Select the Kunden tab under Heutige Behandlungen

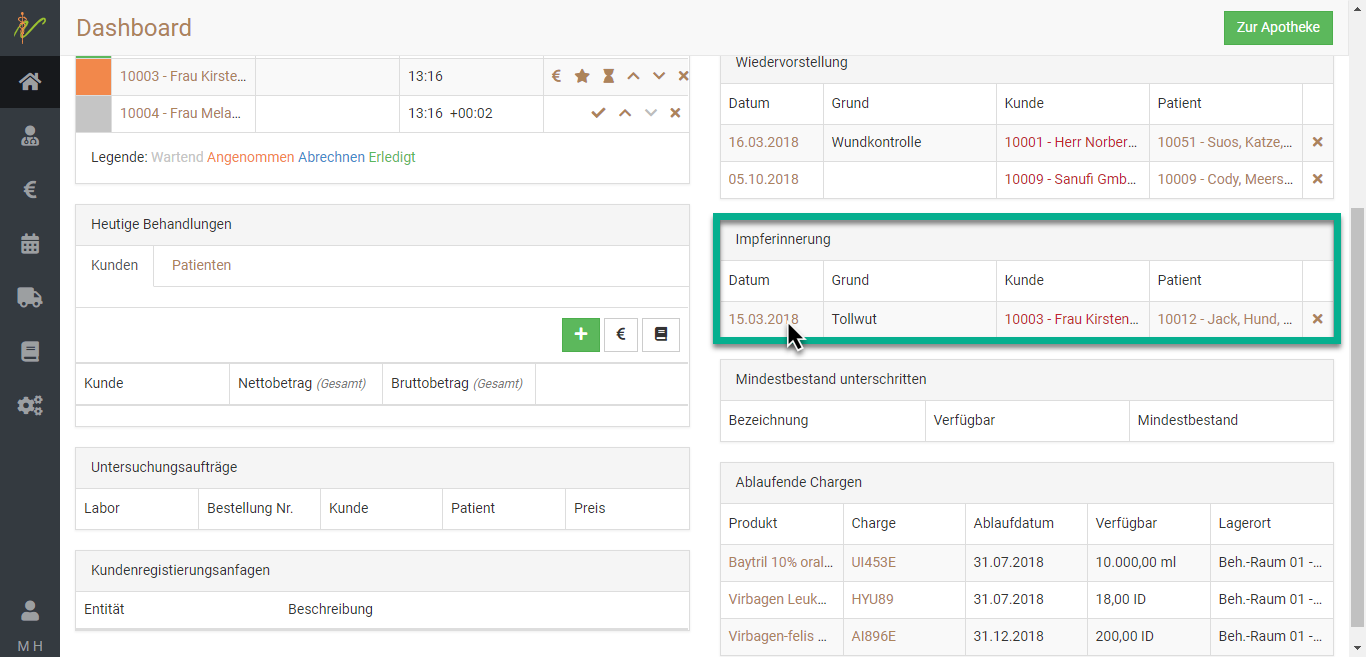pyautogui.click(x=114, y=265)
